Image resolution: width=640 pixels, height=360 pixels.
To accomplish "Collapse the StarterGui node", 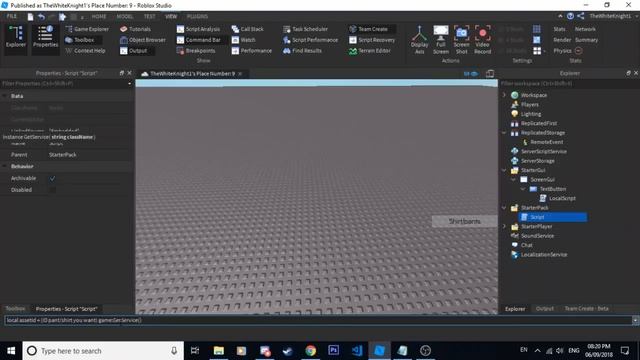I will pos(504,170).
